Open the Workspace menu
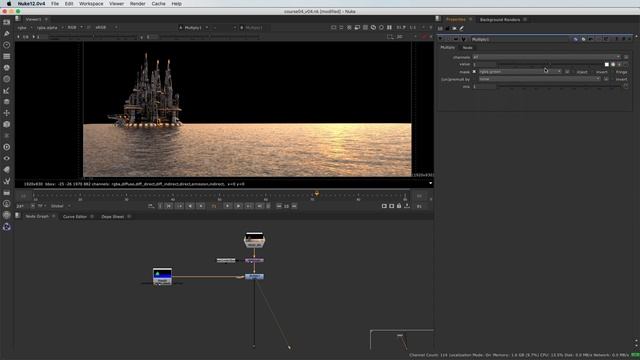Image resolution: width=640 pixels, height=360 pixels. (x=91, y=4)
